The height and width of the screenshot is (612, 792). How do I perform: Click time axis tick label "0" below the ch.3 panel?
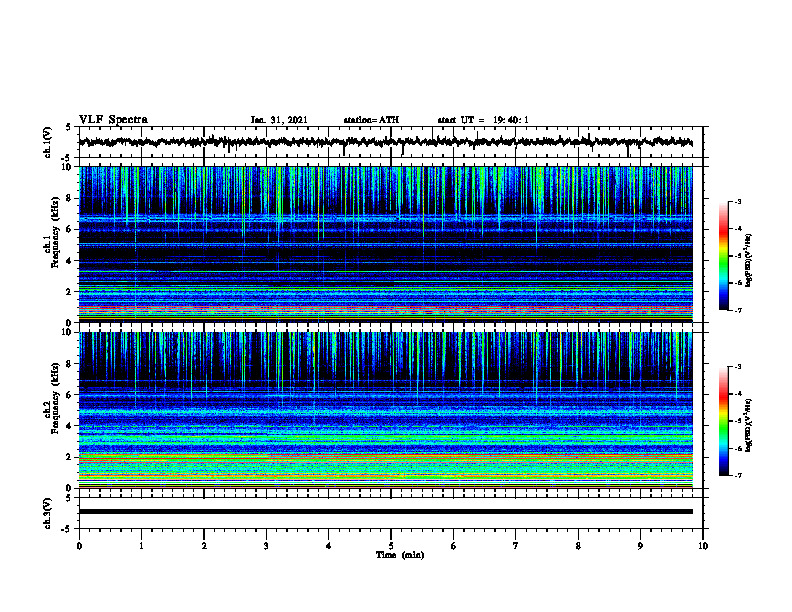point(79,546)
